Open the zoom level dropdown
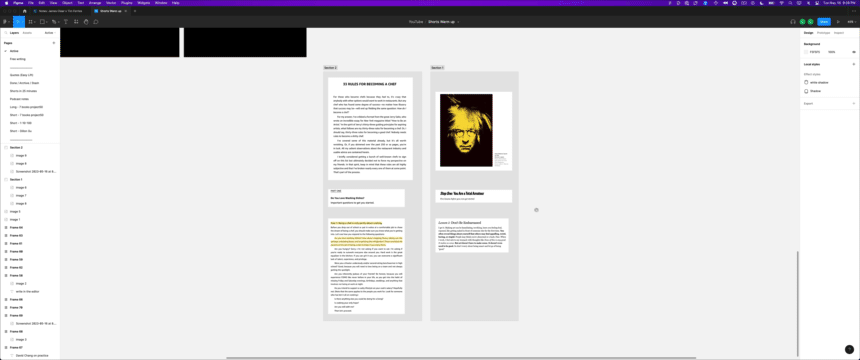 coord(851,22)
